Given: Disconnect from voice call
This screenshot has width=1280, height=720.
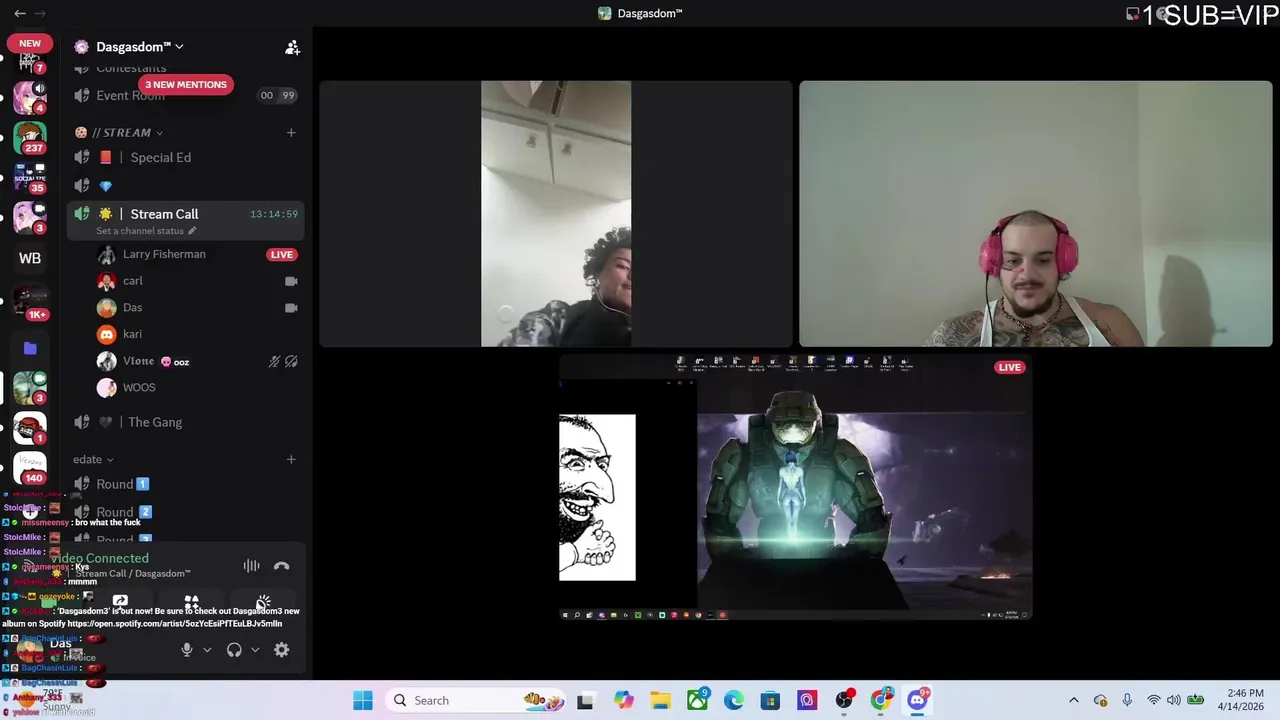Looking at the screenshot, I should point(282,566).
